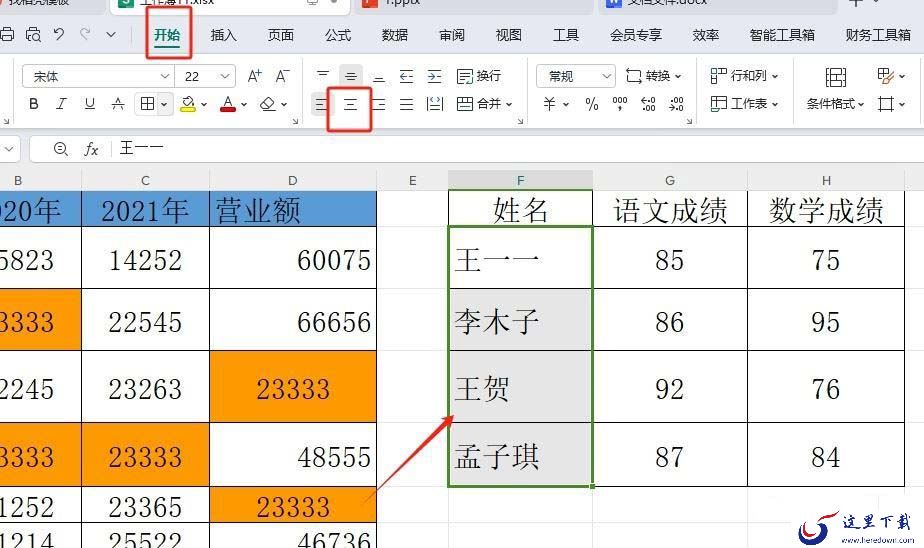Viewport: 924px width, 548px height.
Task: Open the 页面 ribbon tab
Action: (x=280, y=35)
